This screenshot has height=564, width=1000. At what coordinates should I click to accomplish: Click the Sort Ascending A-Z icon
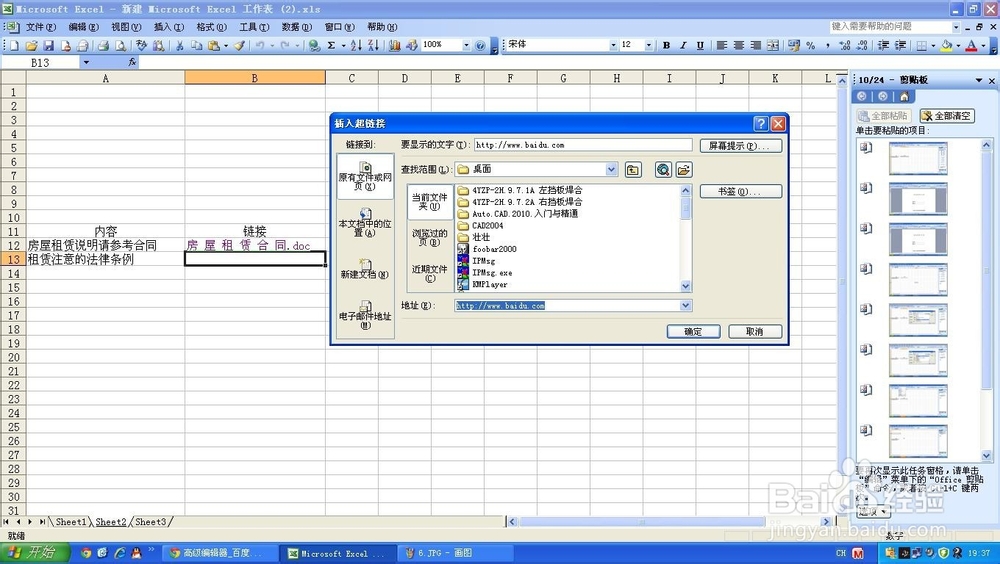[x=356, y=45]
